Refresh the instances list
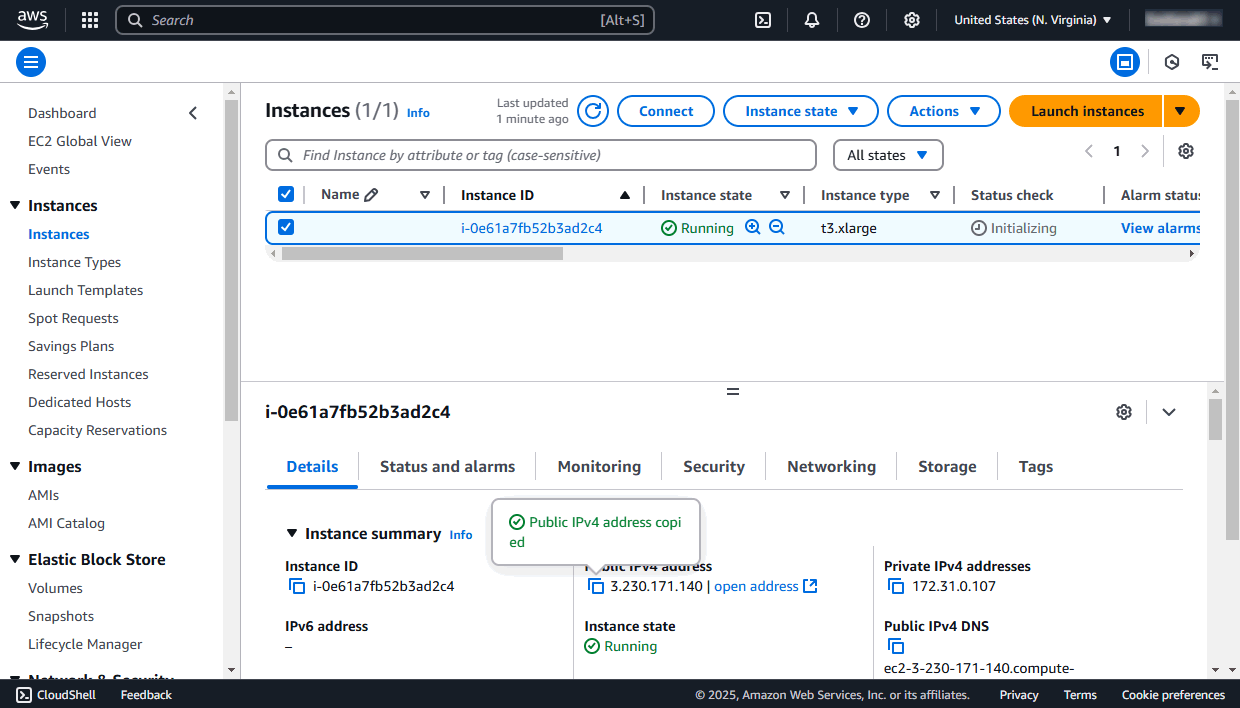The image size is (1240, 708). [592, 111]
